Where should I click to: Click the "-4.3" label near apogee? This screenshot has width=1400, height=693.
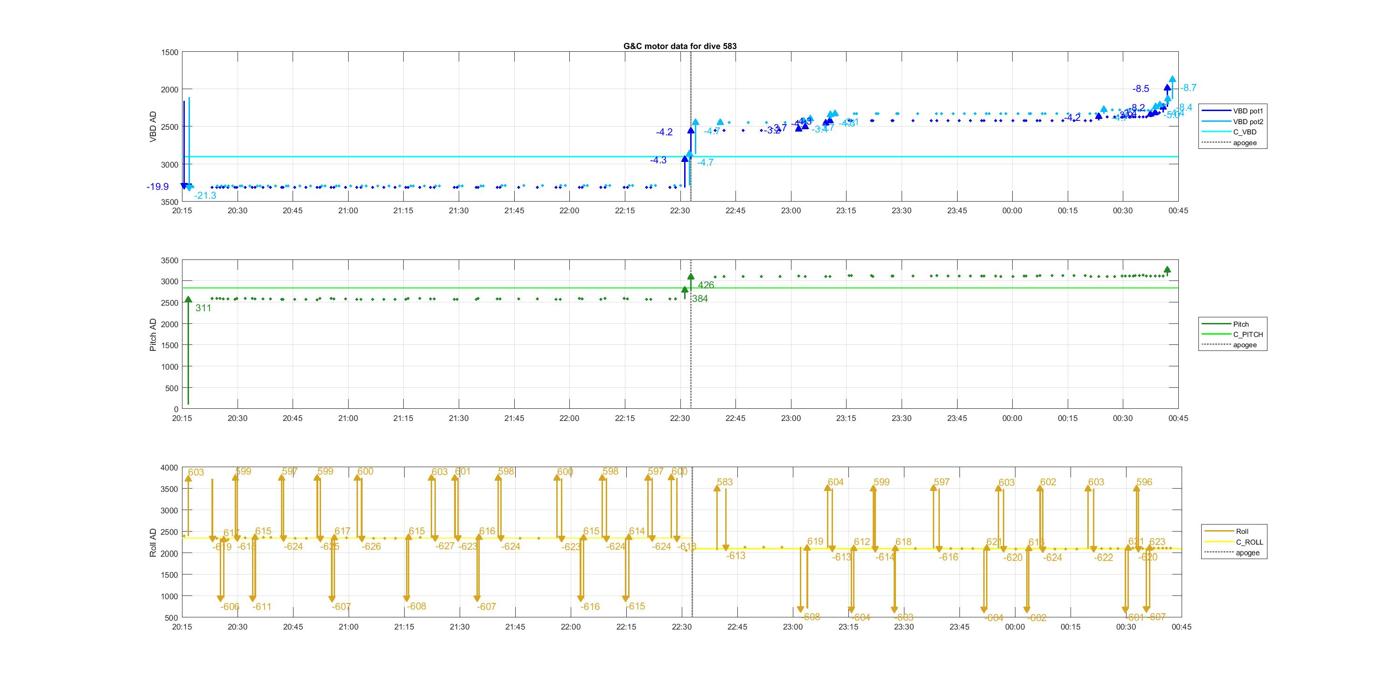click(x=658, y=160)
